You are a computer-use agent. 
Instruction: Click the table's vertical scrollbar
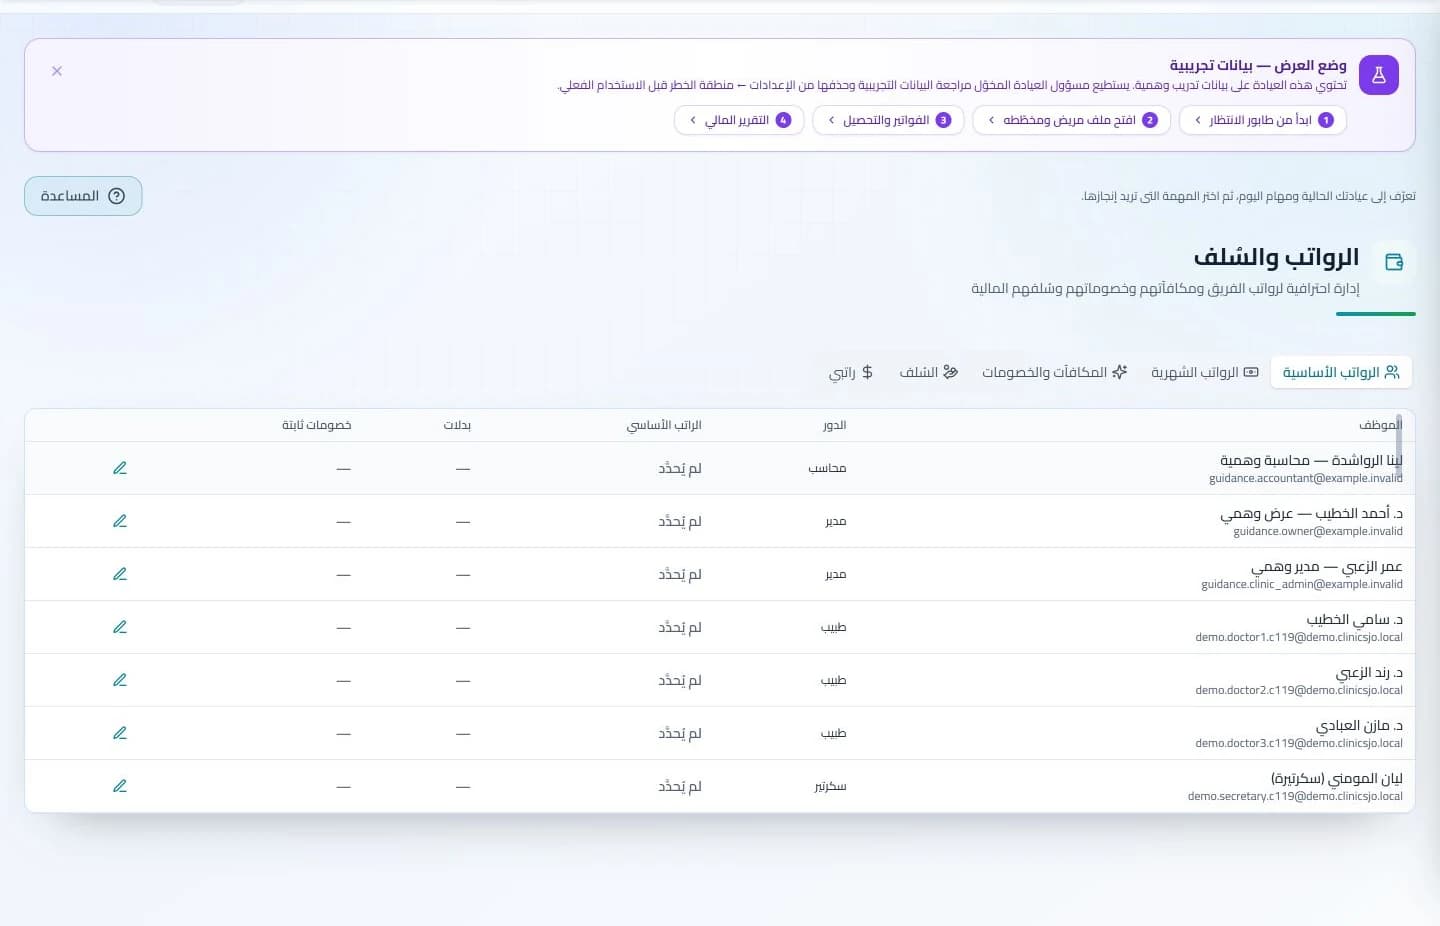tap(1399, 447)
